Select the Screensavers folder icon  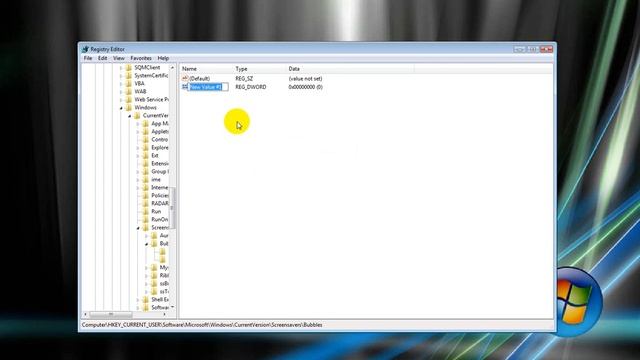146,227
